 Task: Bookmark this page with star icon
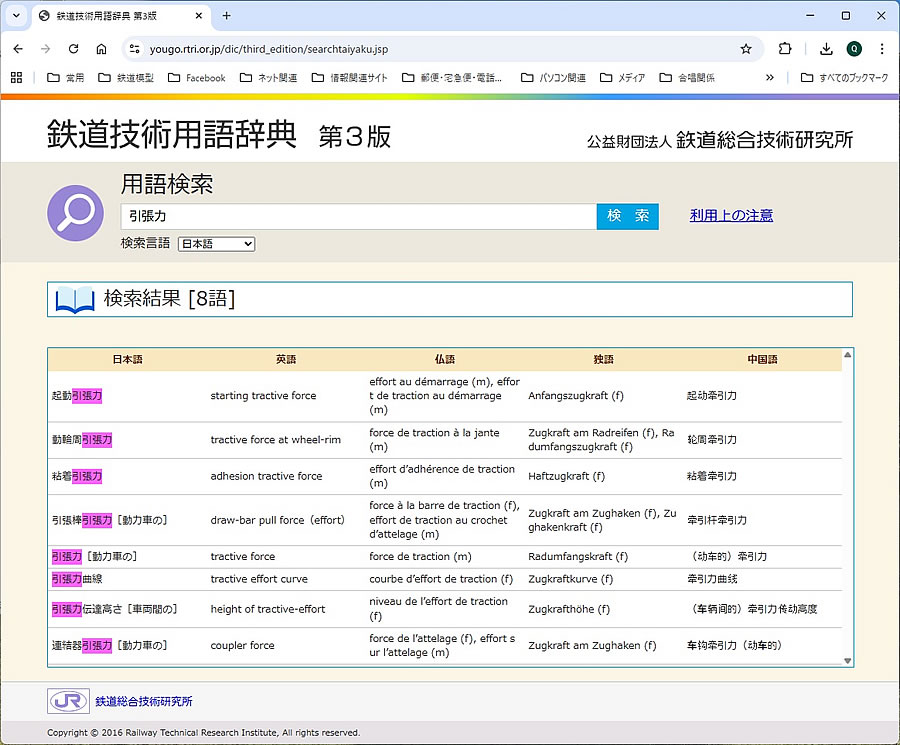click(746, 49)
